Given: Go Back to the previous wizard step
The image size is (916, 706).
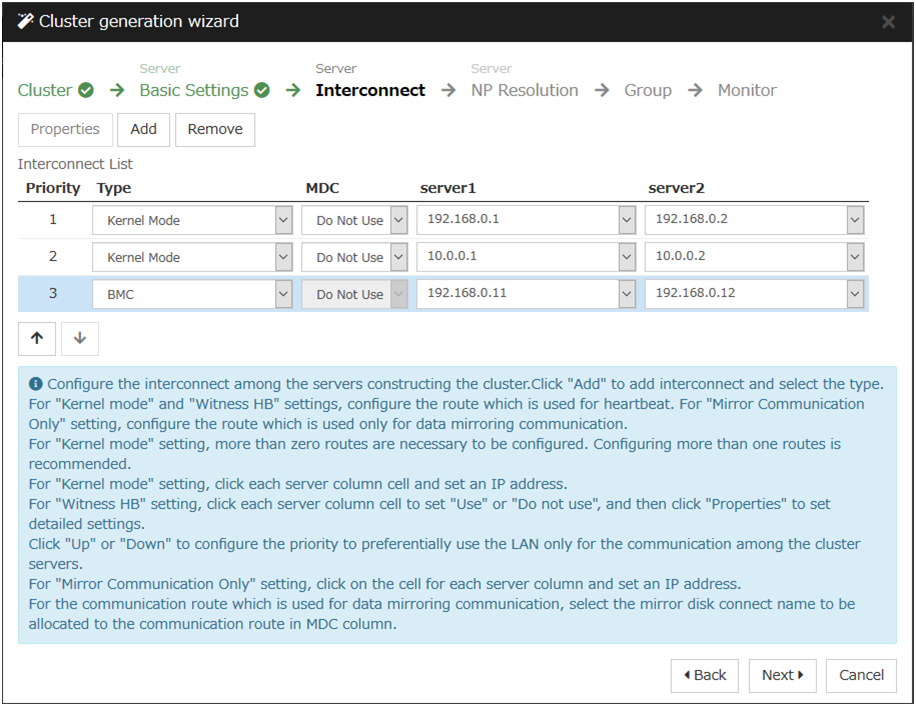Looking at the screenshot, I should (x=704, y=675).
